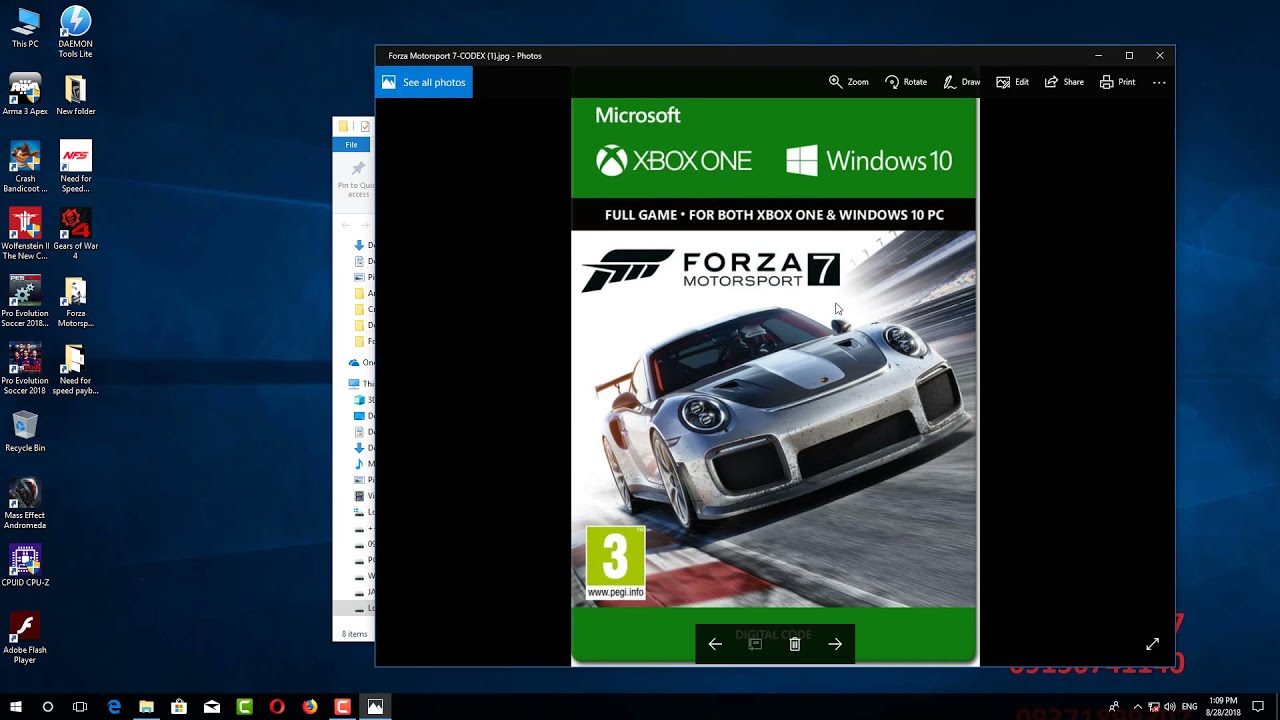Launch Opera browser from taskbar
This screenshot has width=1280, height=720.
click(x=277, y=707)
